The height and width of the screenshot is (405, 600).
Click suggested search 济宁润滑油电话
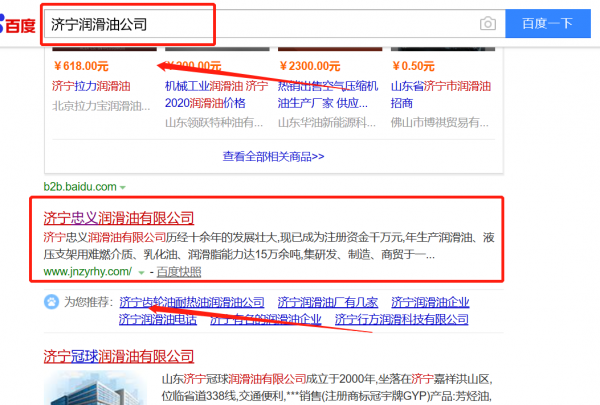[156, 320]
